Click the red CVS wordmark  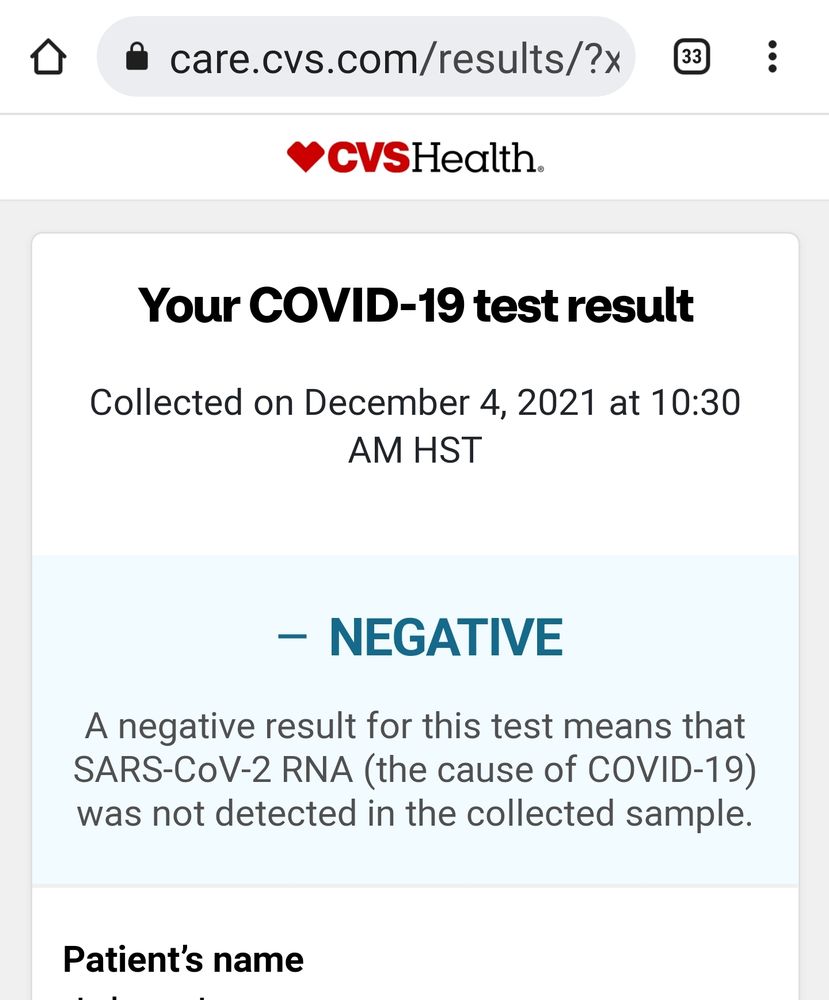tap(369, 158)
